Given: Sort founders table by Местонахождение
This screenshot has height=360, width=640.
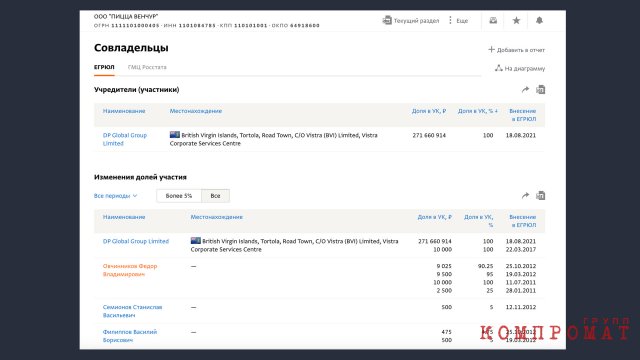Looking at the screenshot, I should (196, 111).
